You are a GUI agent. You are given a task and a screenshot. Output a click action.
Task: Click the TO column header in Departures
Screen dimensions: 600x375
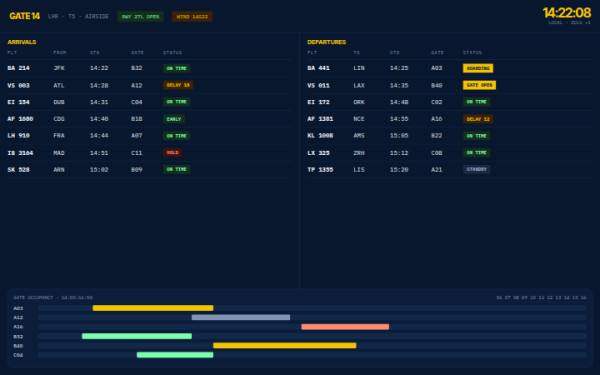[x=357, y=52]
